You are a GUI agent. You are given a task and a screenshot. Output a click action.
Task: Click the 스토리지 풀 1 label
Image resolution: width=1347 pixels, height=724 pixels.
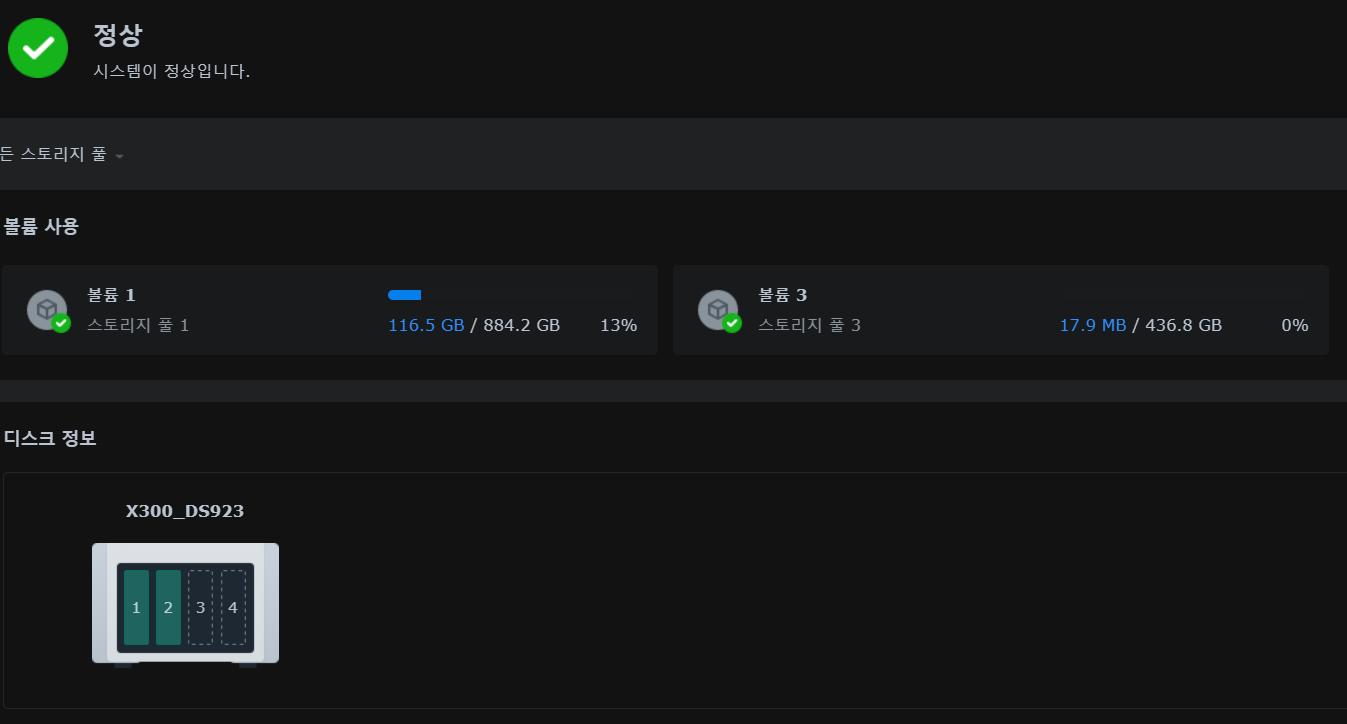point(138,325)
